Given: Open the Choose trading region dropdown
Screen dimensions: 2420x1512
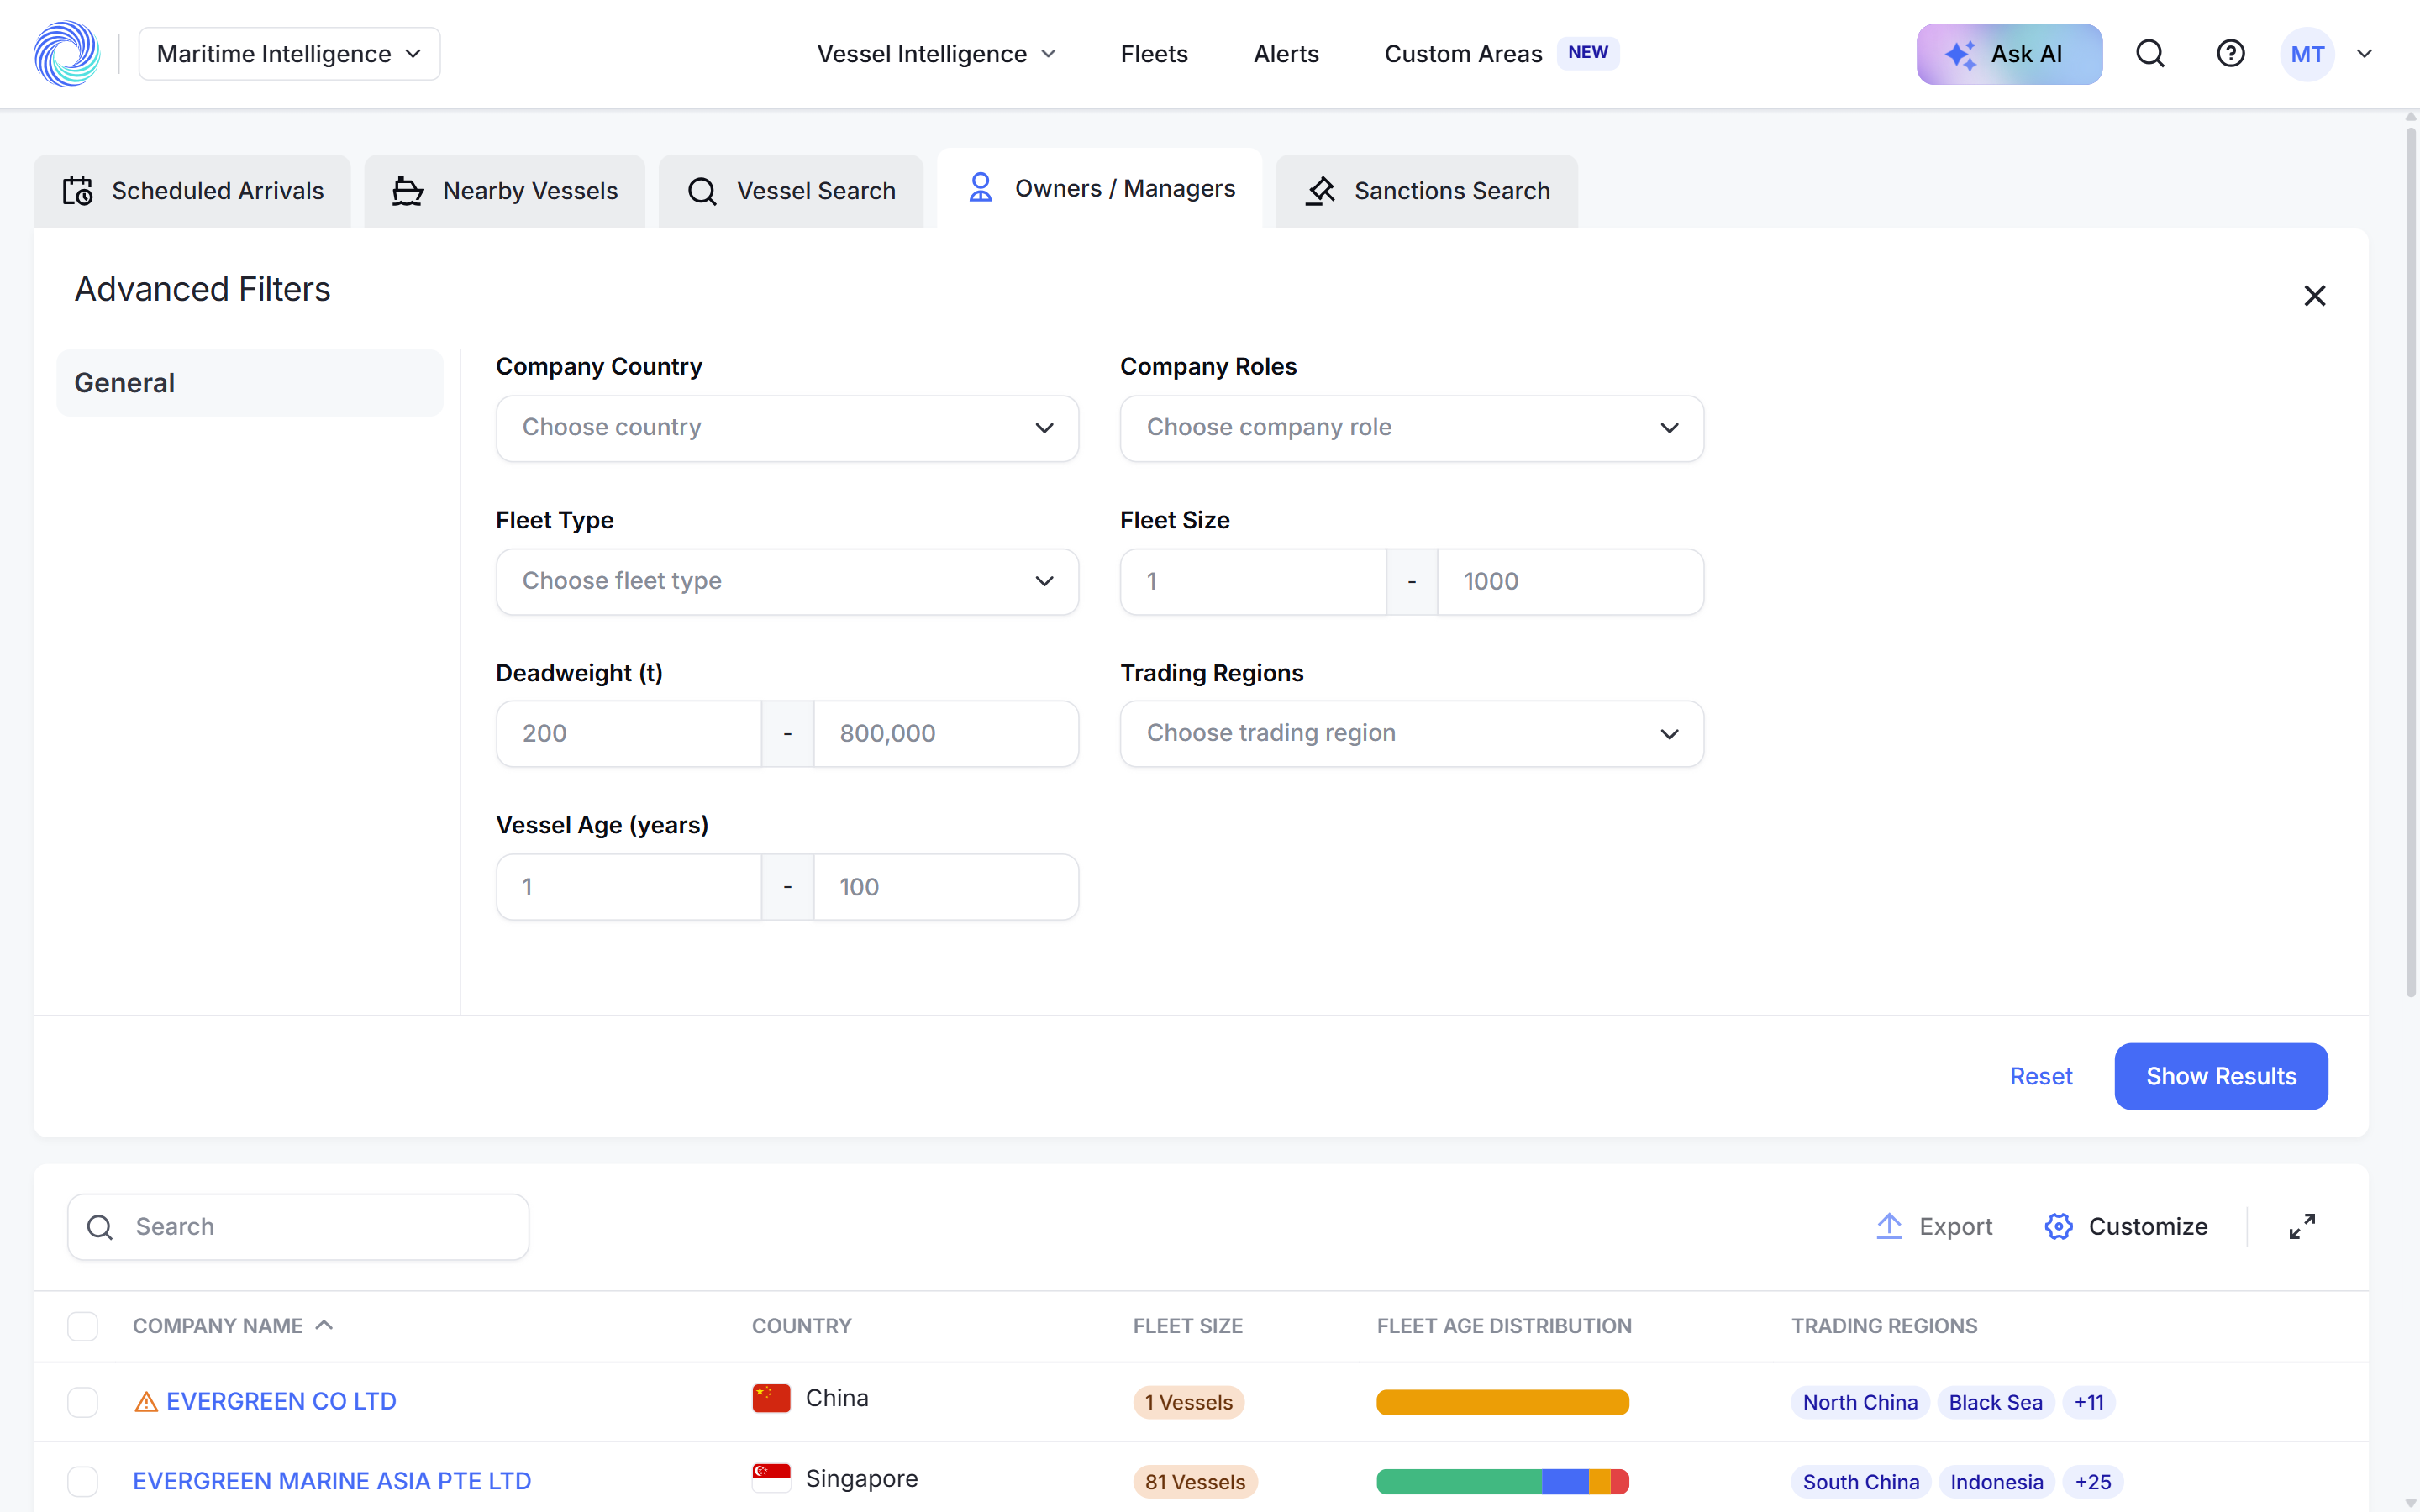Looking at the screenshot, I should pyautogui.click(x=1411, y=734).
